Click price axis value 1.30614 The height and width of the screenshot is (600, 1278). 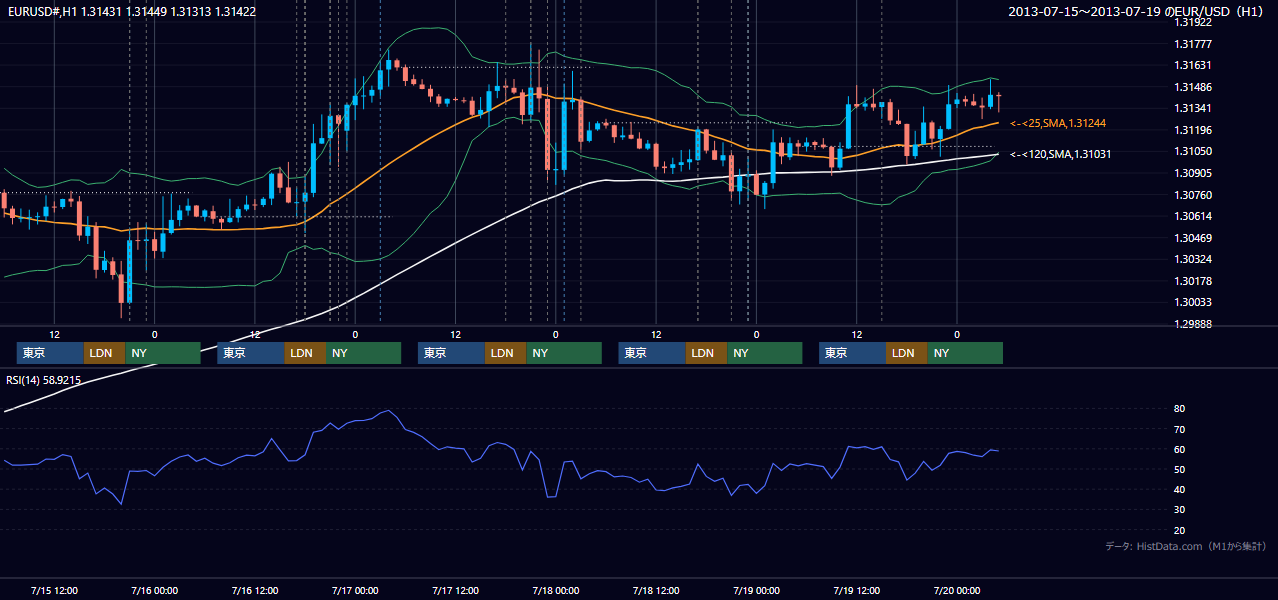(x=1194, y=216)
